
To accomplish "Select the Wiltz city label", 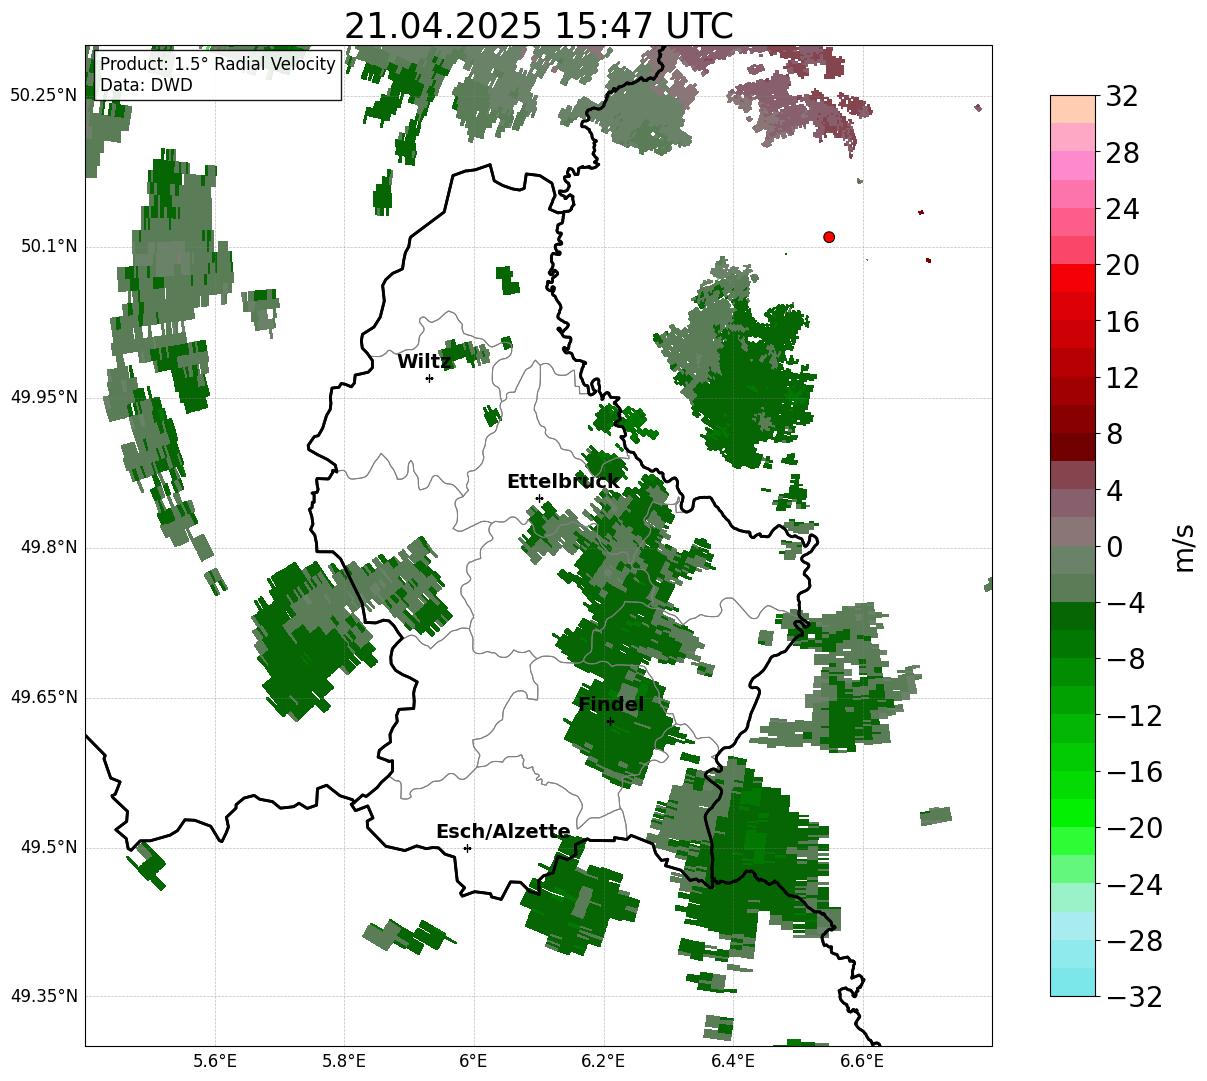I will (x=424, y=362).
